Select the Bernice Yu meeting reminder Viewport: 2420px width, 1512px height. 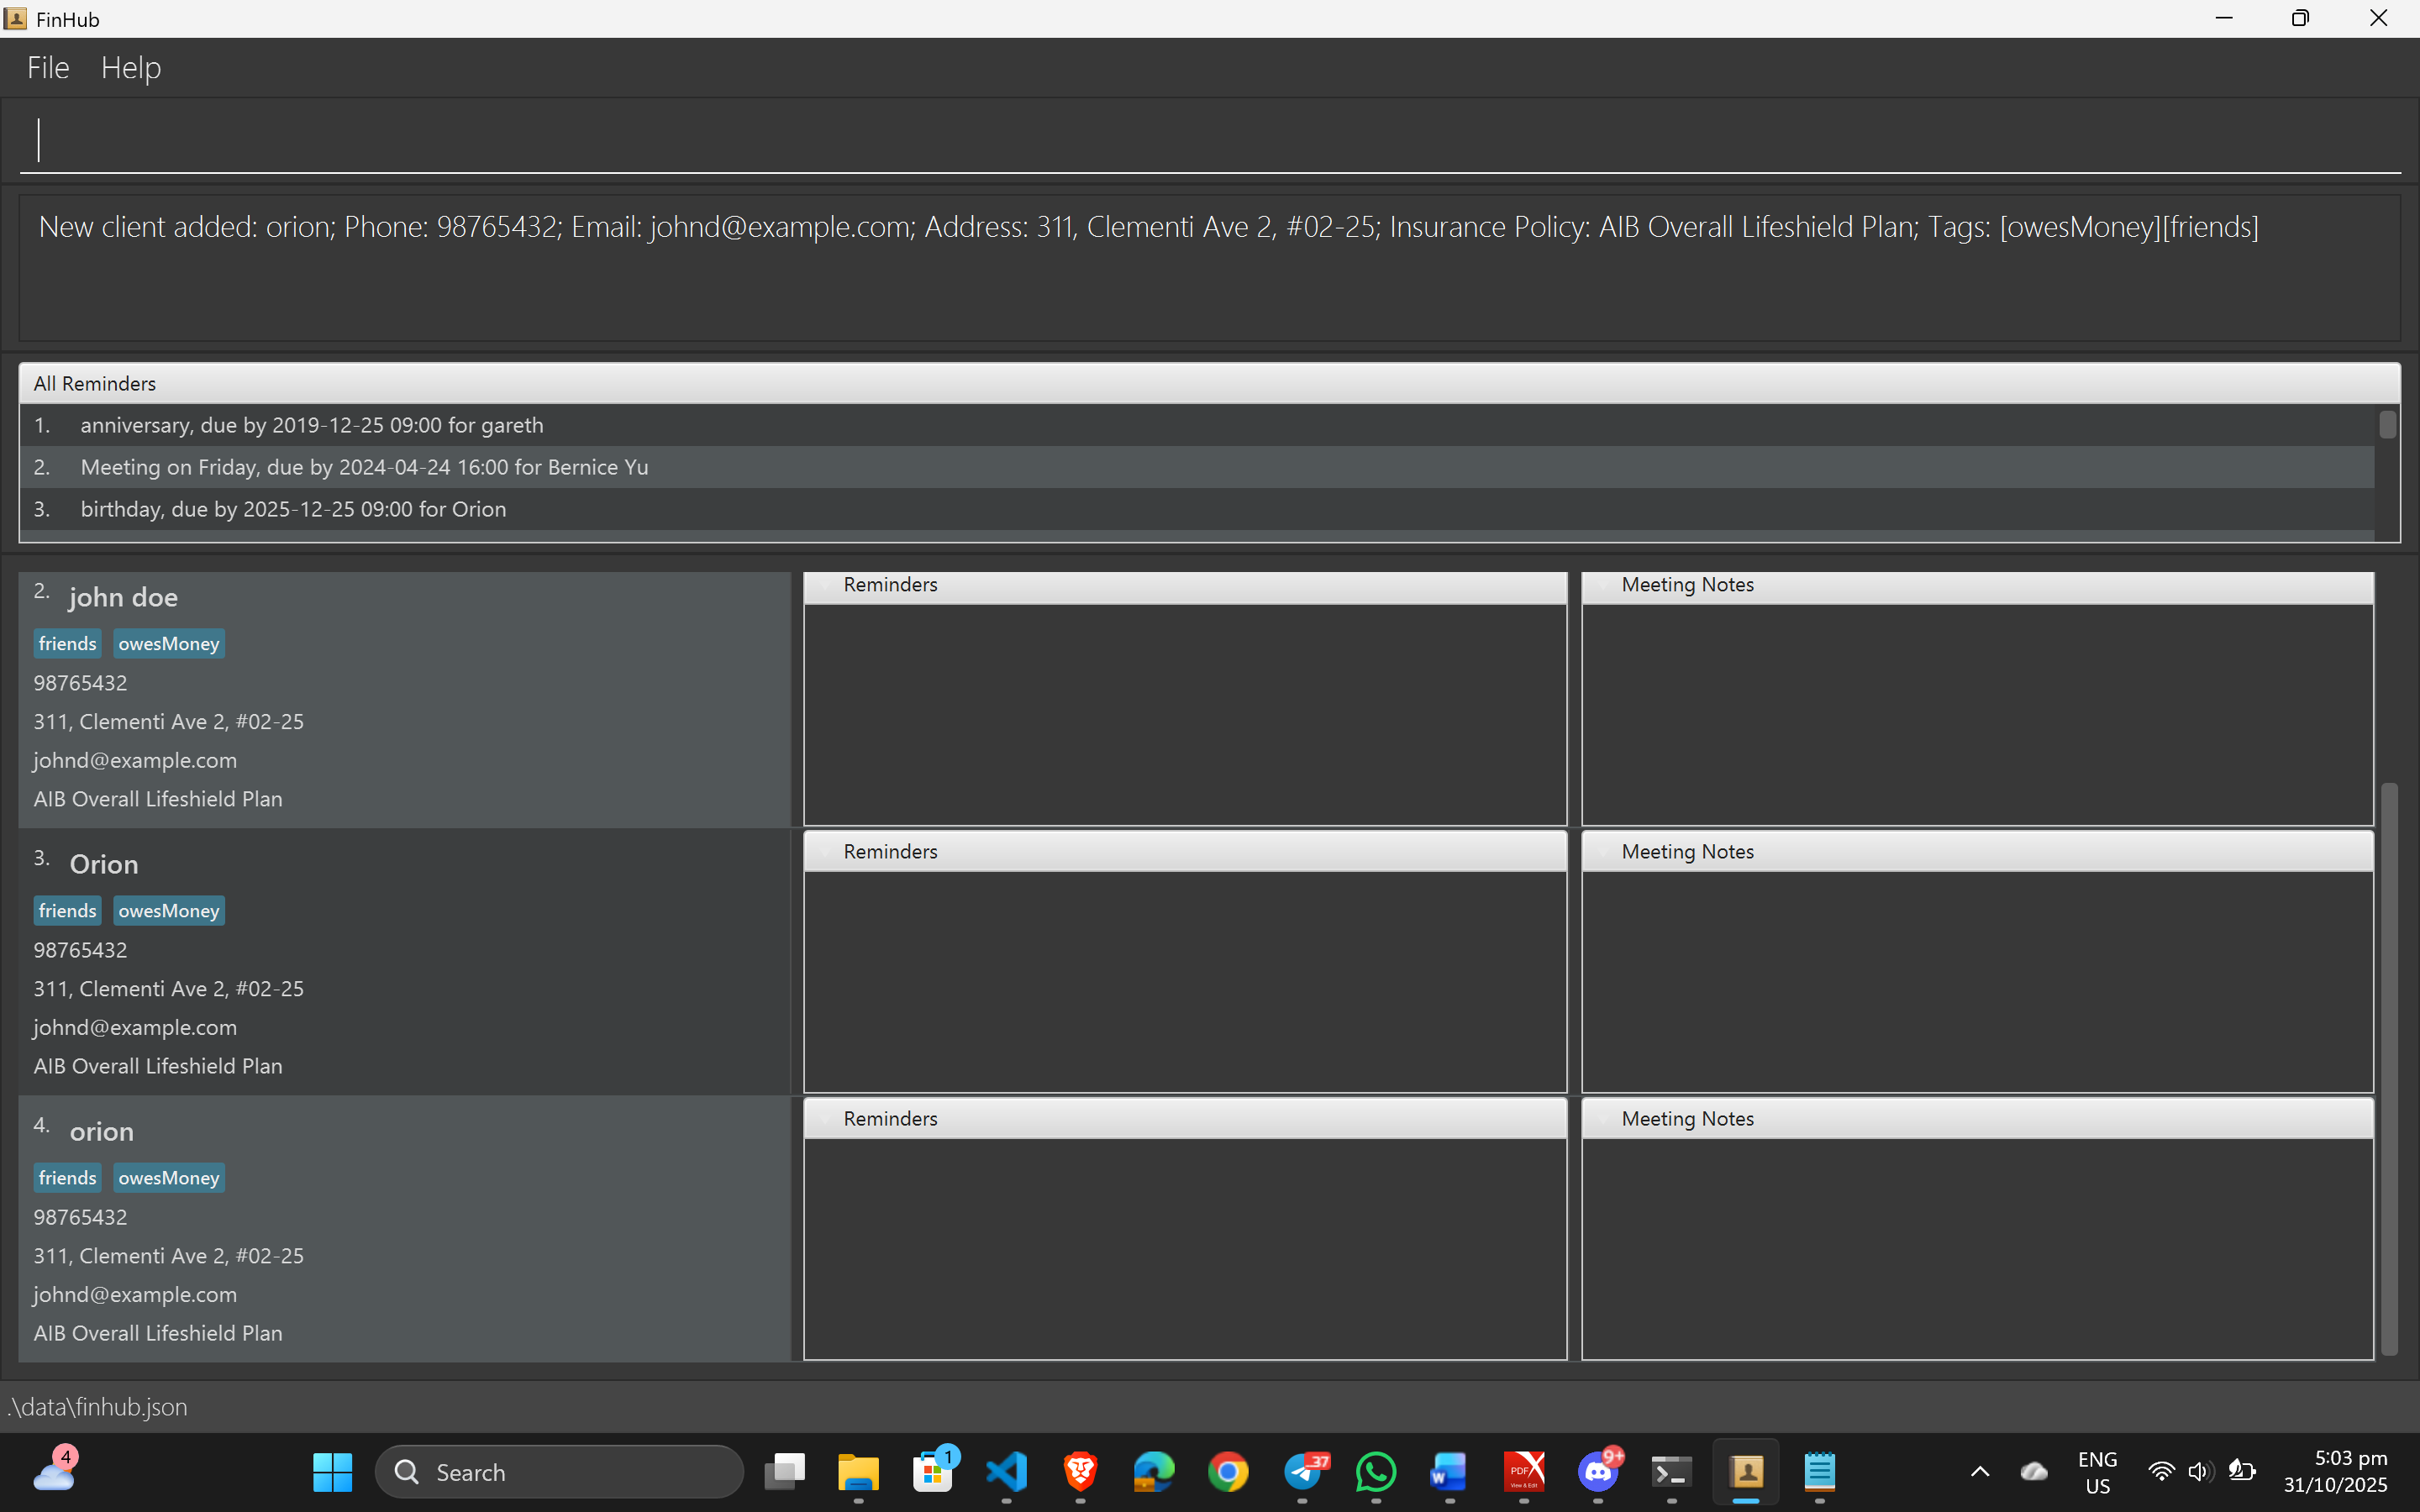(x=364, y=467)
